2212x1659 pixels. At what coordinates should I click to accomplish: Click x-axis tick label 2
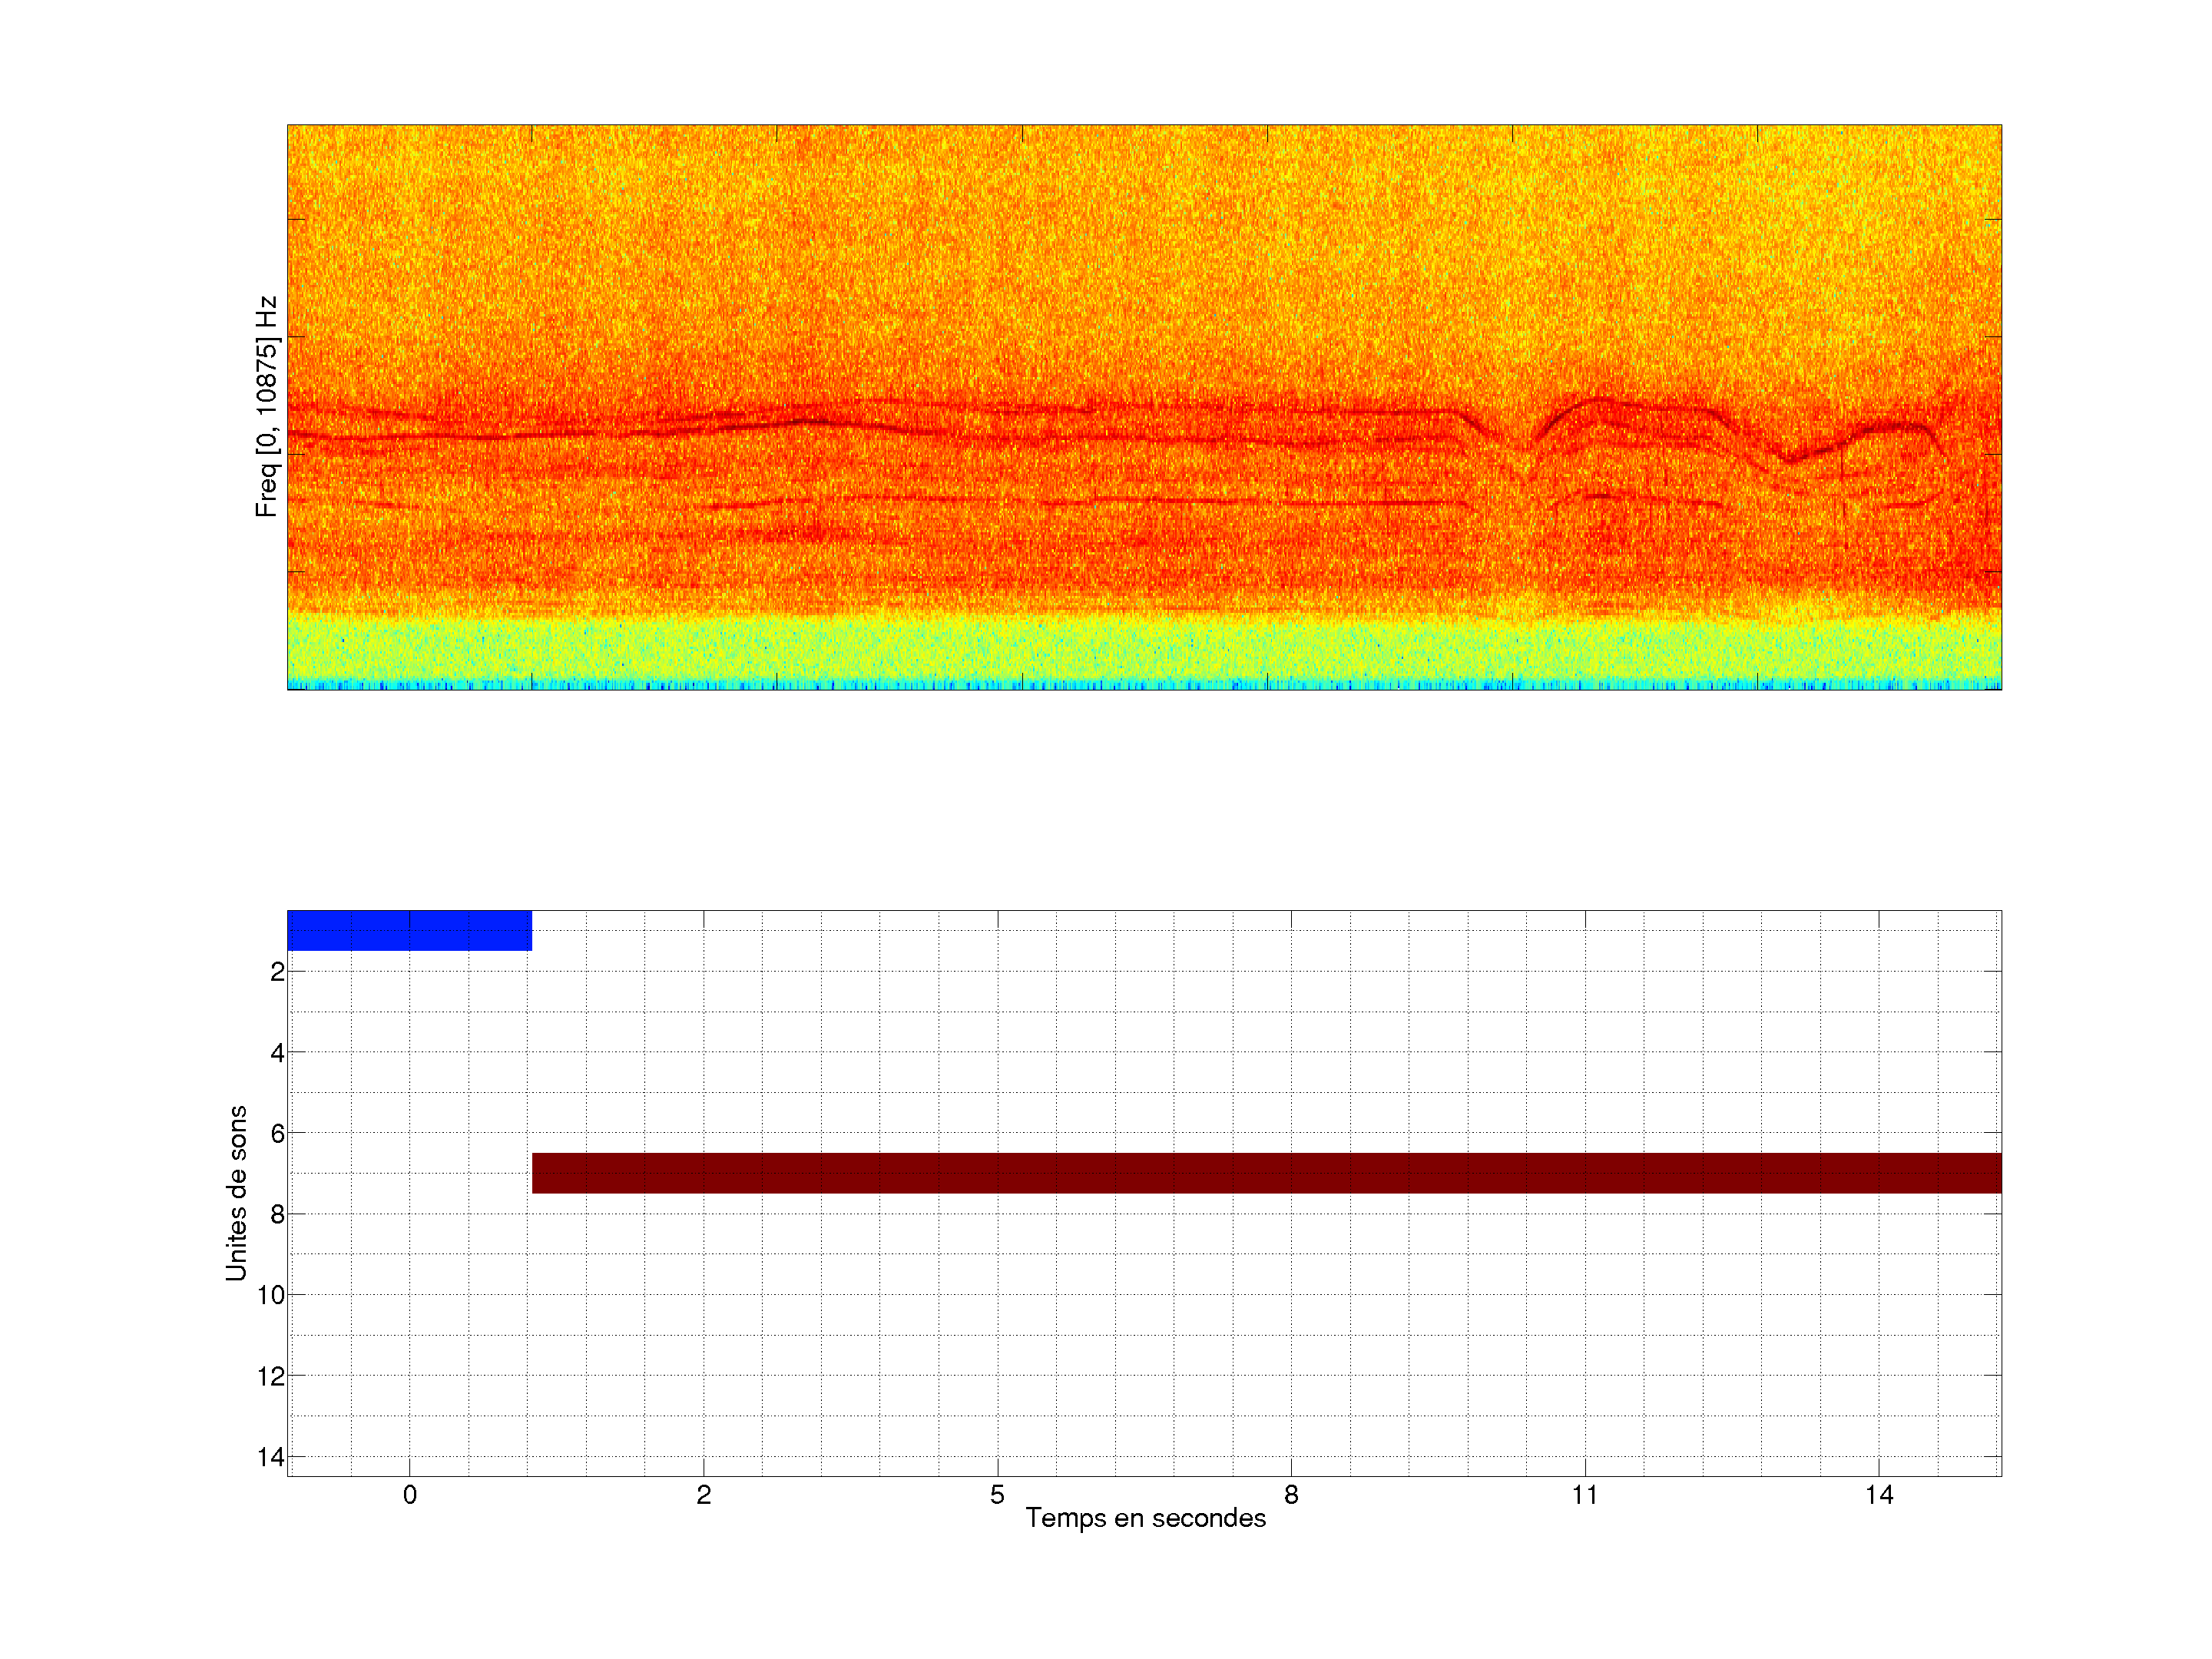click(x=704, y=1495)
